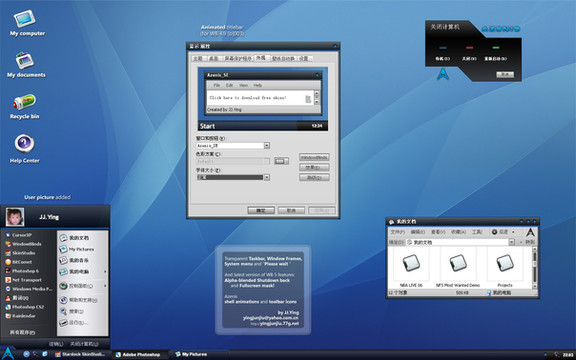Switch to My Pictures taskbar button
This screenshot has width=576, height=360.
(191, 354)
